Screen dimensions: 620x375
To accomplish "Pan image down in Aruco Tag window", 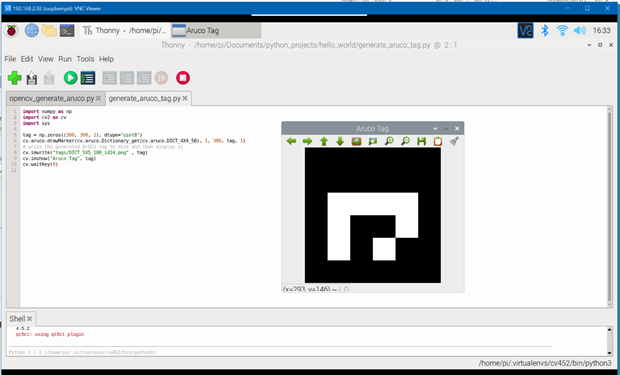I will pos(340,141).
